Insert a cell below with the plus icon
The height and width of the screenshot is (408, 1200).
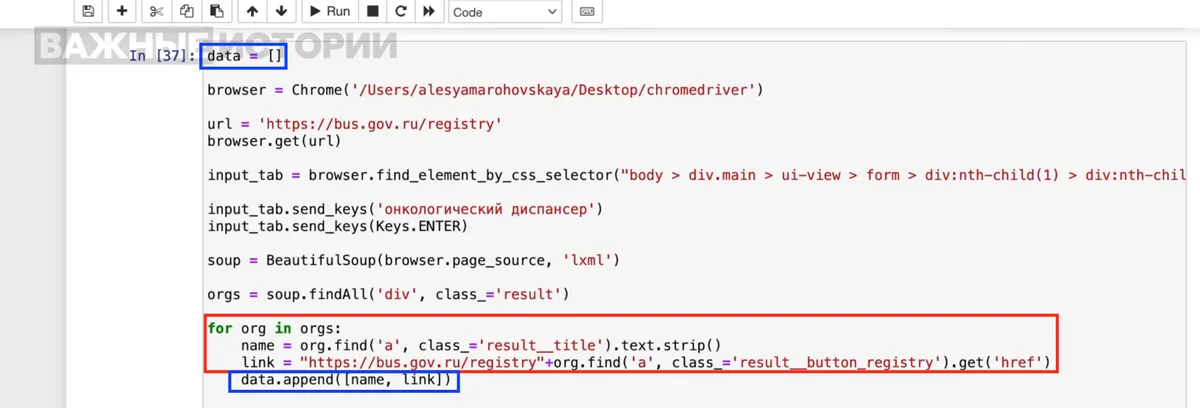pos(122,11)
